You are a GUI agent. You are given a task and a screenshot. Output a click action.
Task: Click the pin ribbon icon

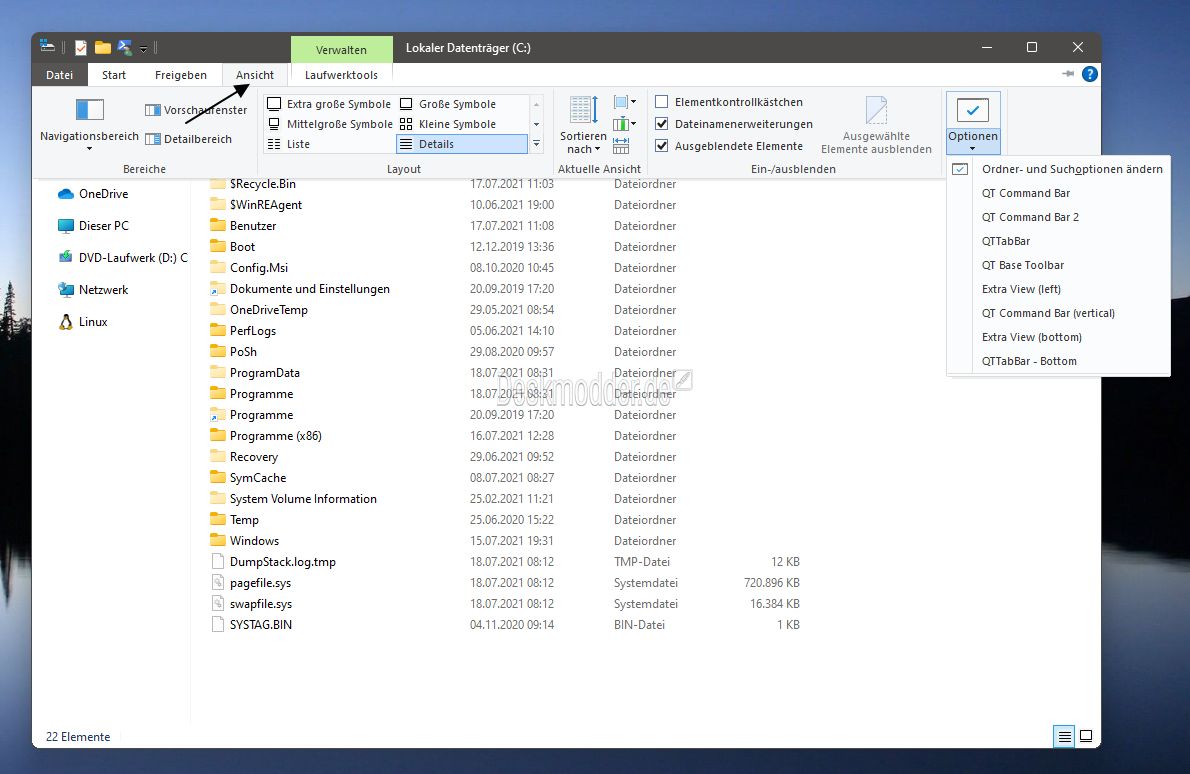point(1068,74)
